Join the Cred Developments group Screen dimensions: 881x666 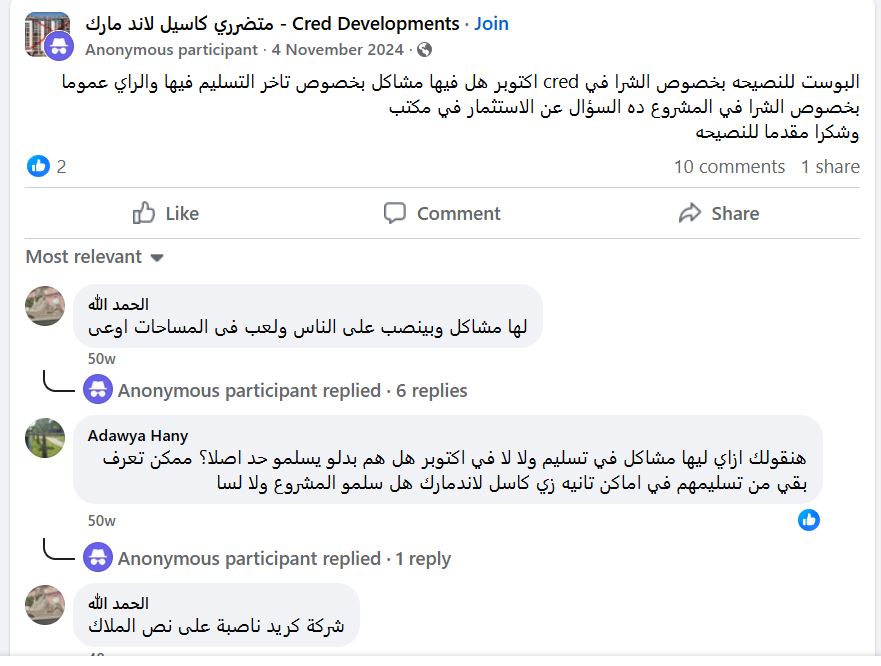(x=491, y=23)
